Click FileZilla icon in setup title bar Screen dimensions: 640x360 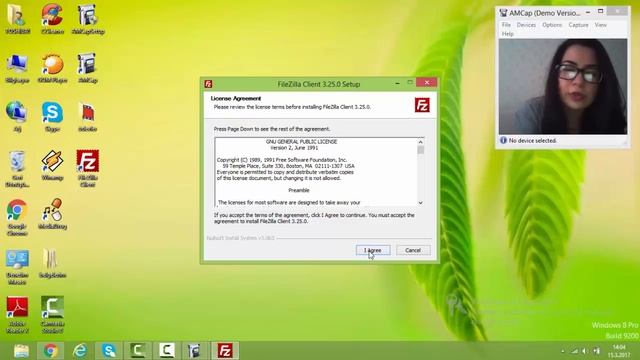click(208, 84)
